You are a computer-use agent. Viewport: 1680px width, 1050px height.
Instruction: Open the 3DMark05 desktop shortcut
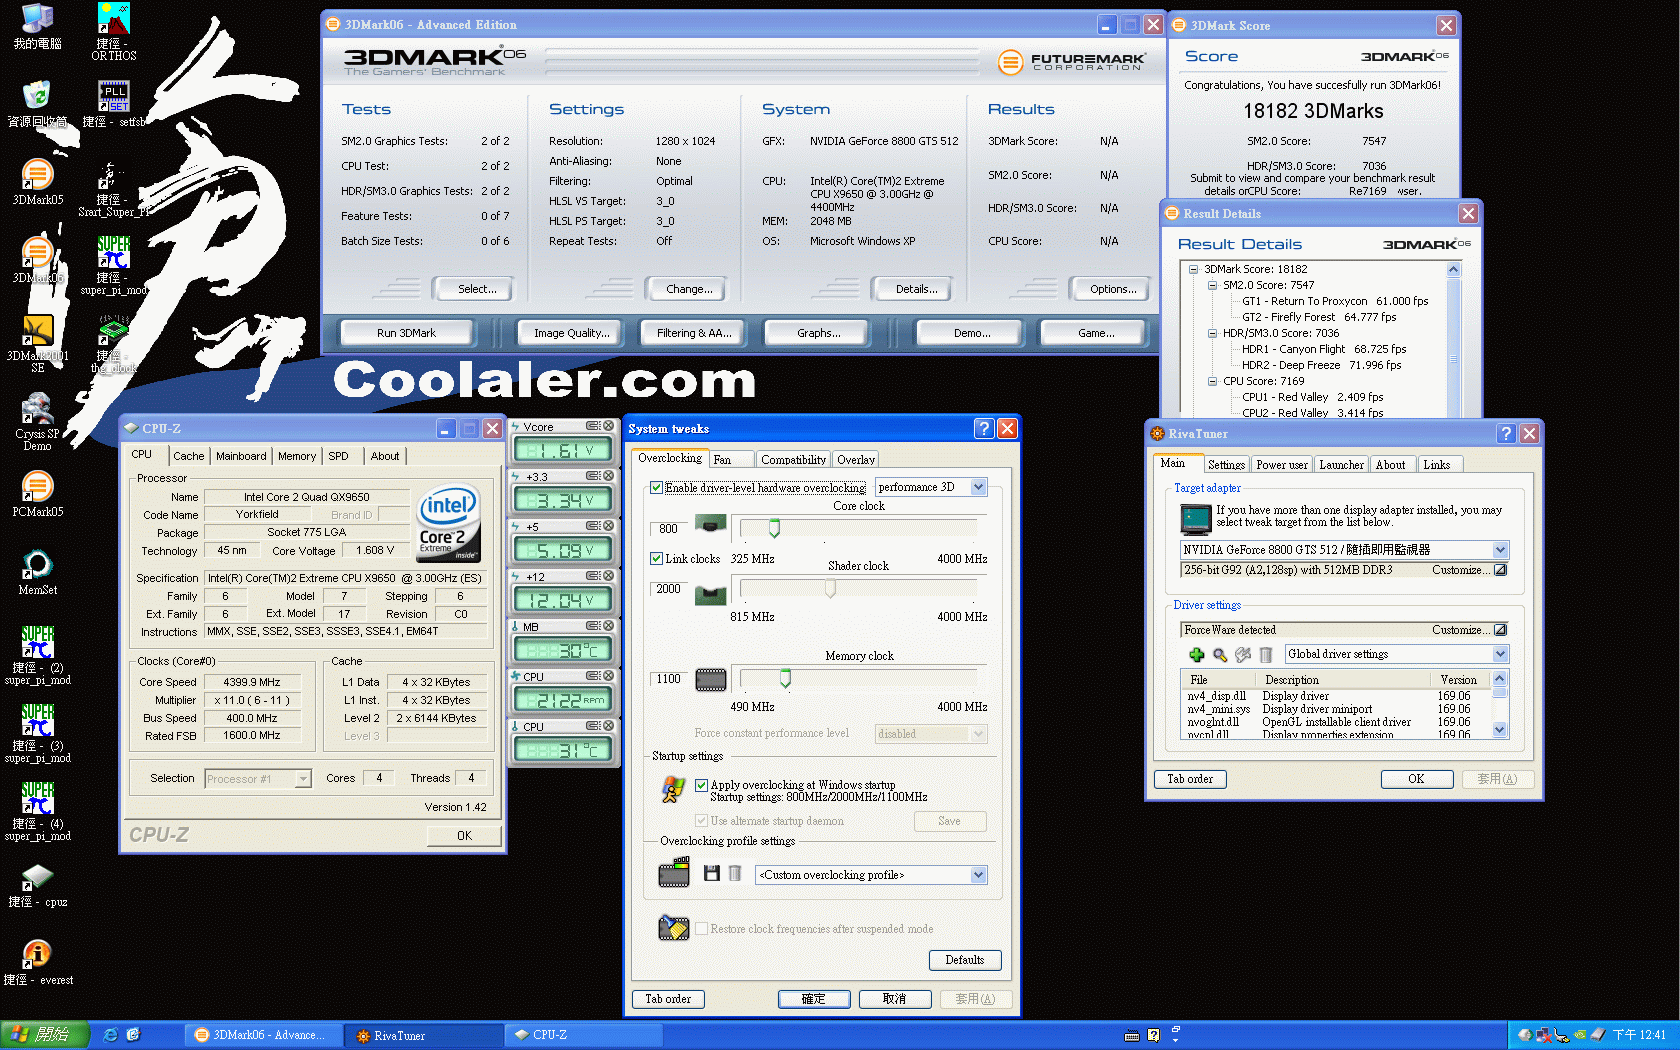38,181
